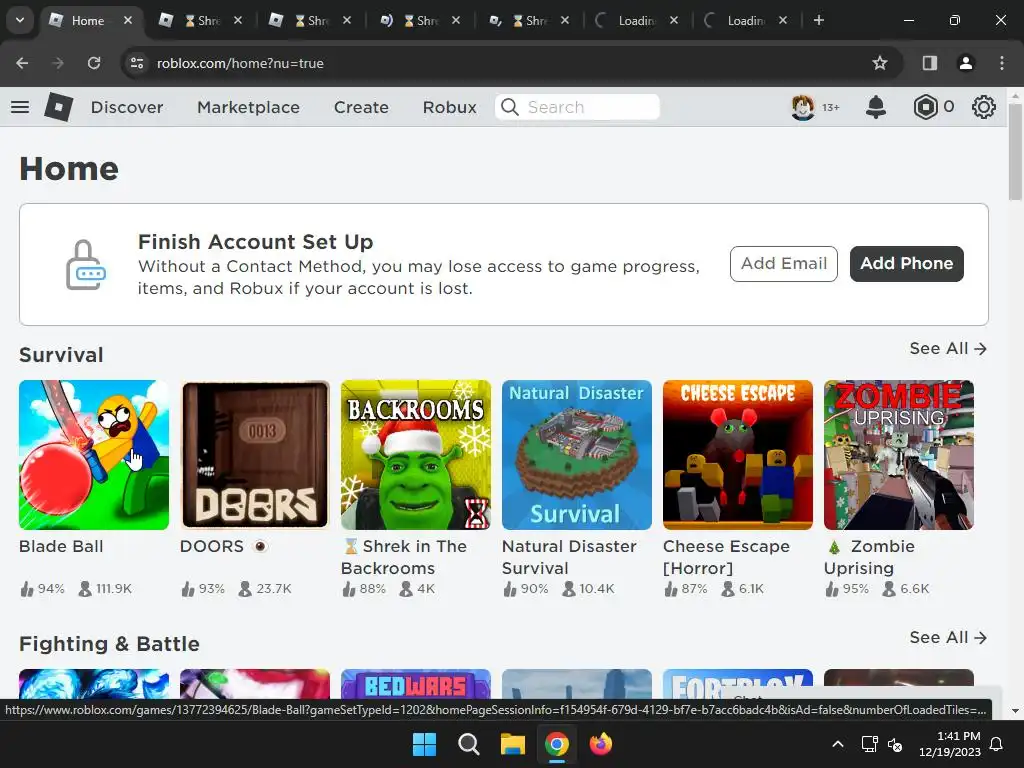The width and height of the screenshot is (1024, 768).
Task: Show hidden icons in system tray
Action: point(838,744)
